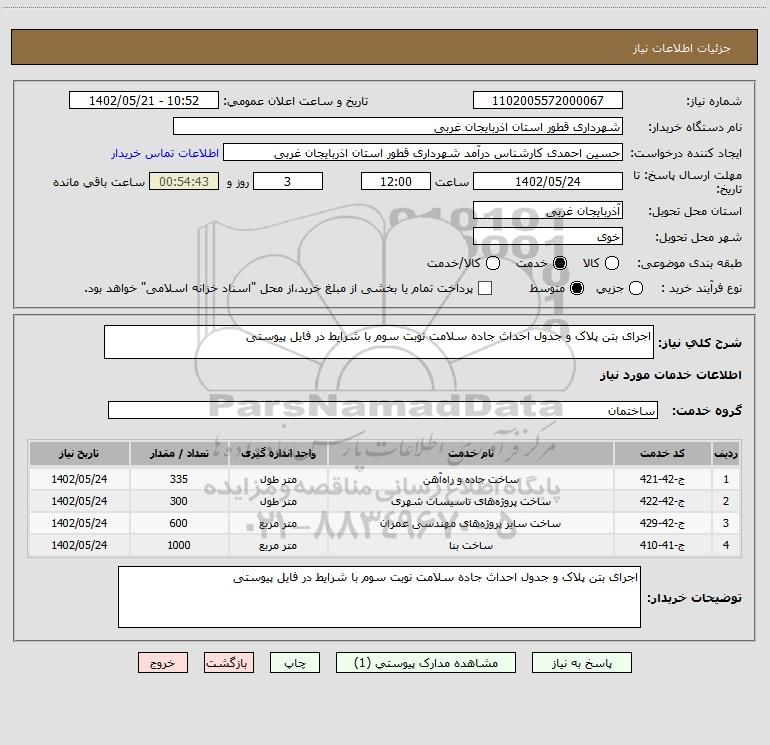Click service code ج-42-422
770x745 pixels.
662,501
